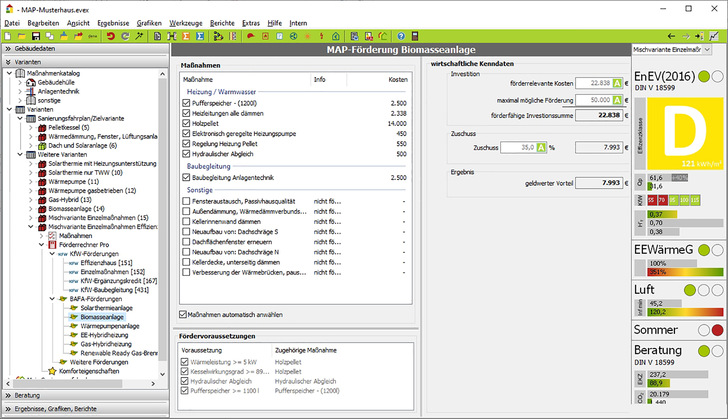Toggle 'Maßnahmen automatisch anwählen' checkbox
Viewport: 728px width, 419px height.
[182, 314]
